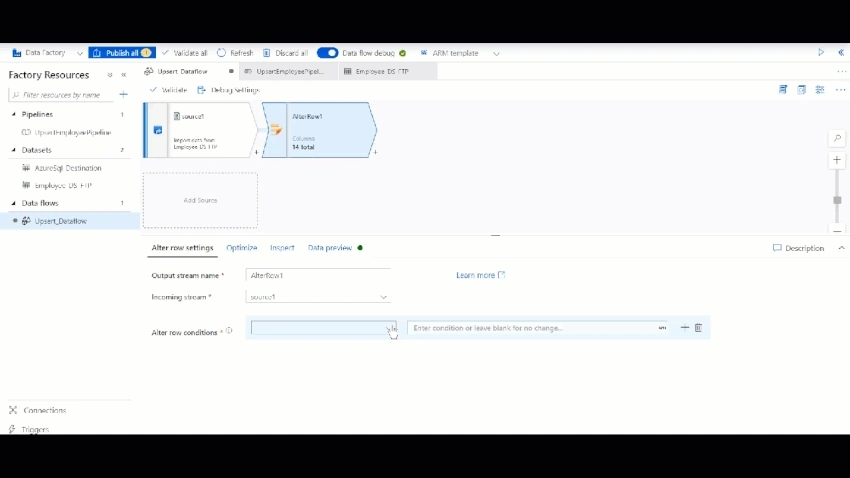Click Validate in the data flow toolbar

coord(169,90)
